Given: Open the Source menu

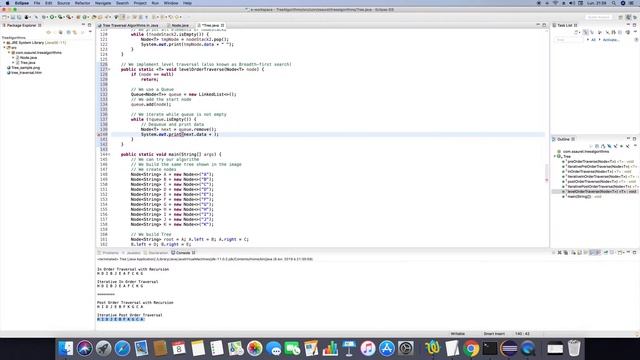Looking at the screenshot, I should point(63,3).
